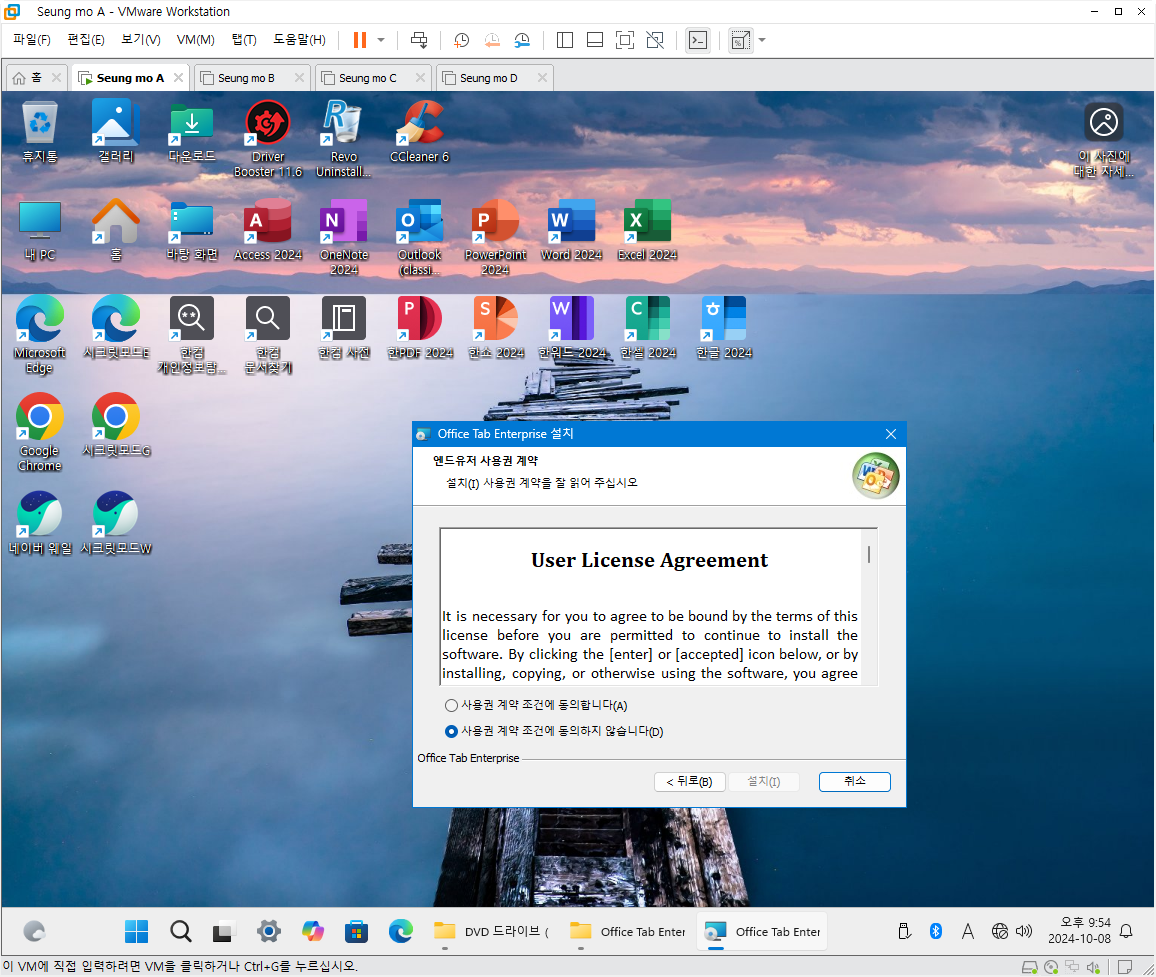This screenshot has height=977, width=1156.
Task: Open the 도움말(H) menu
Action: (299, 40)
